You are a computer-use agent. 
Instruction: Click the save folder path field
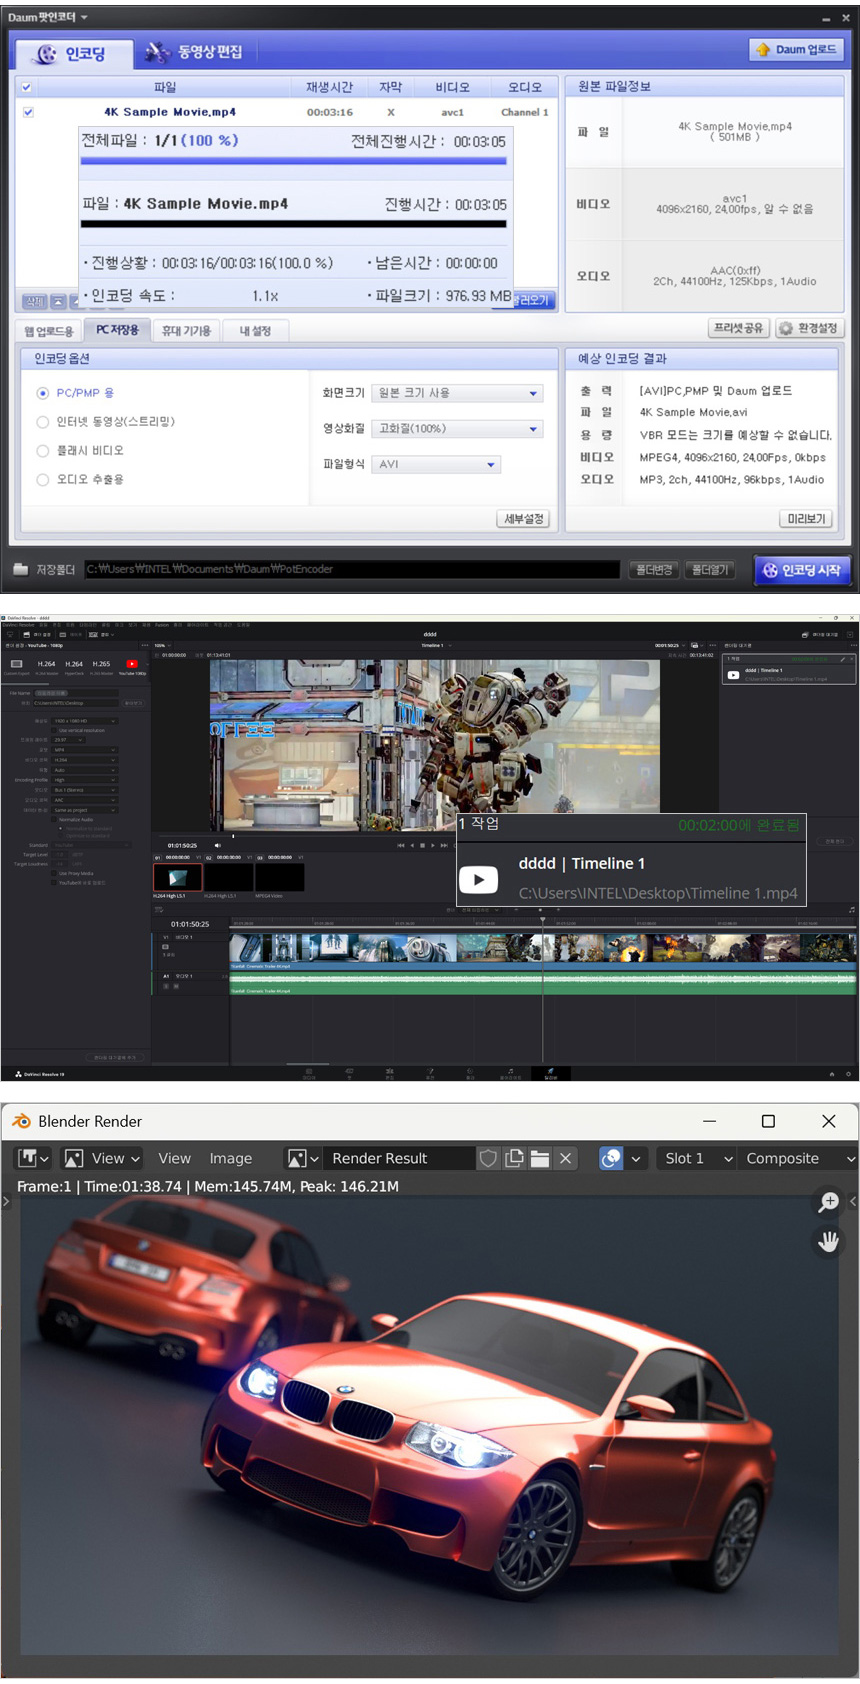350,569
